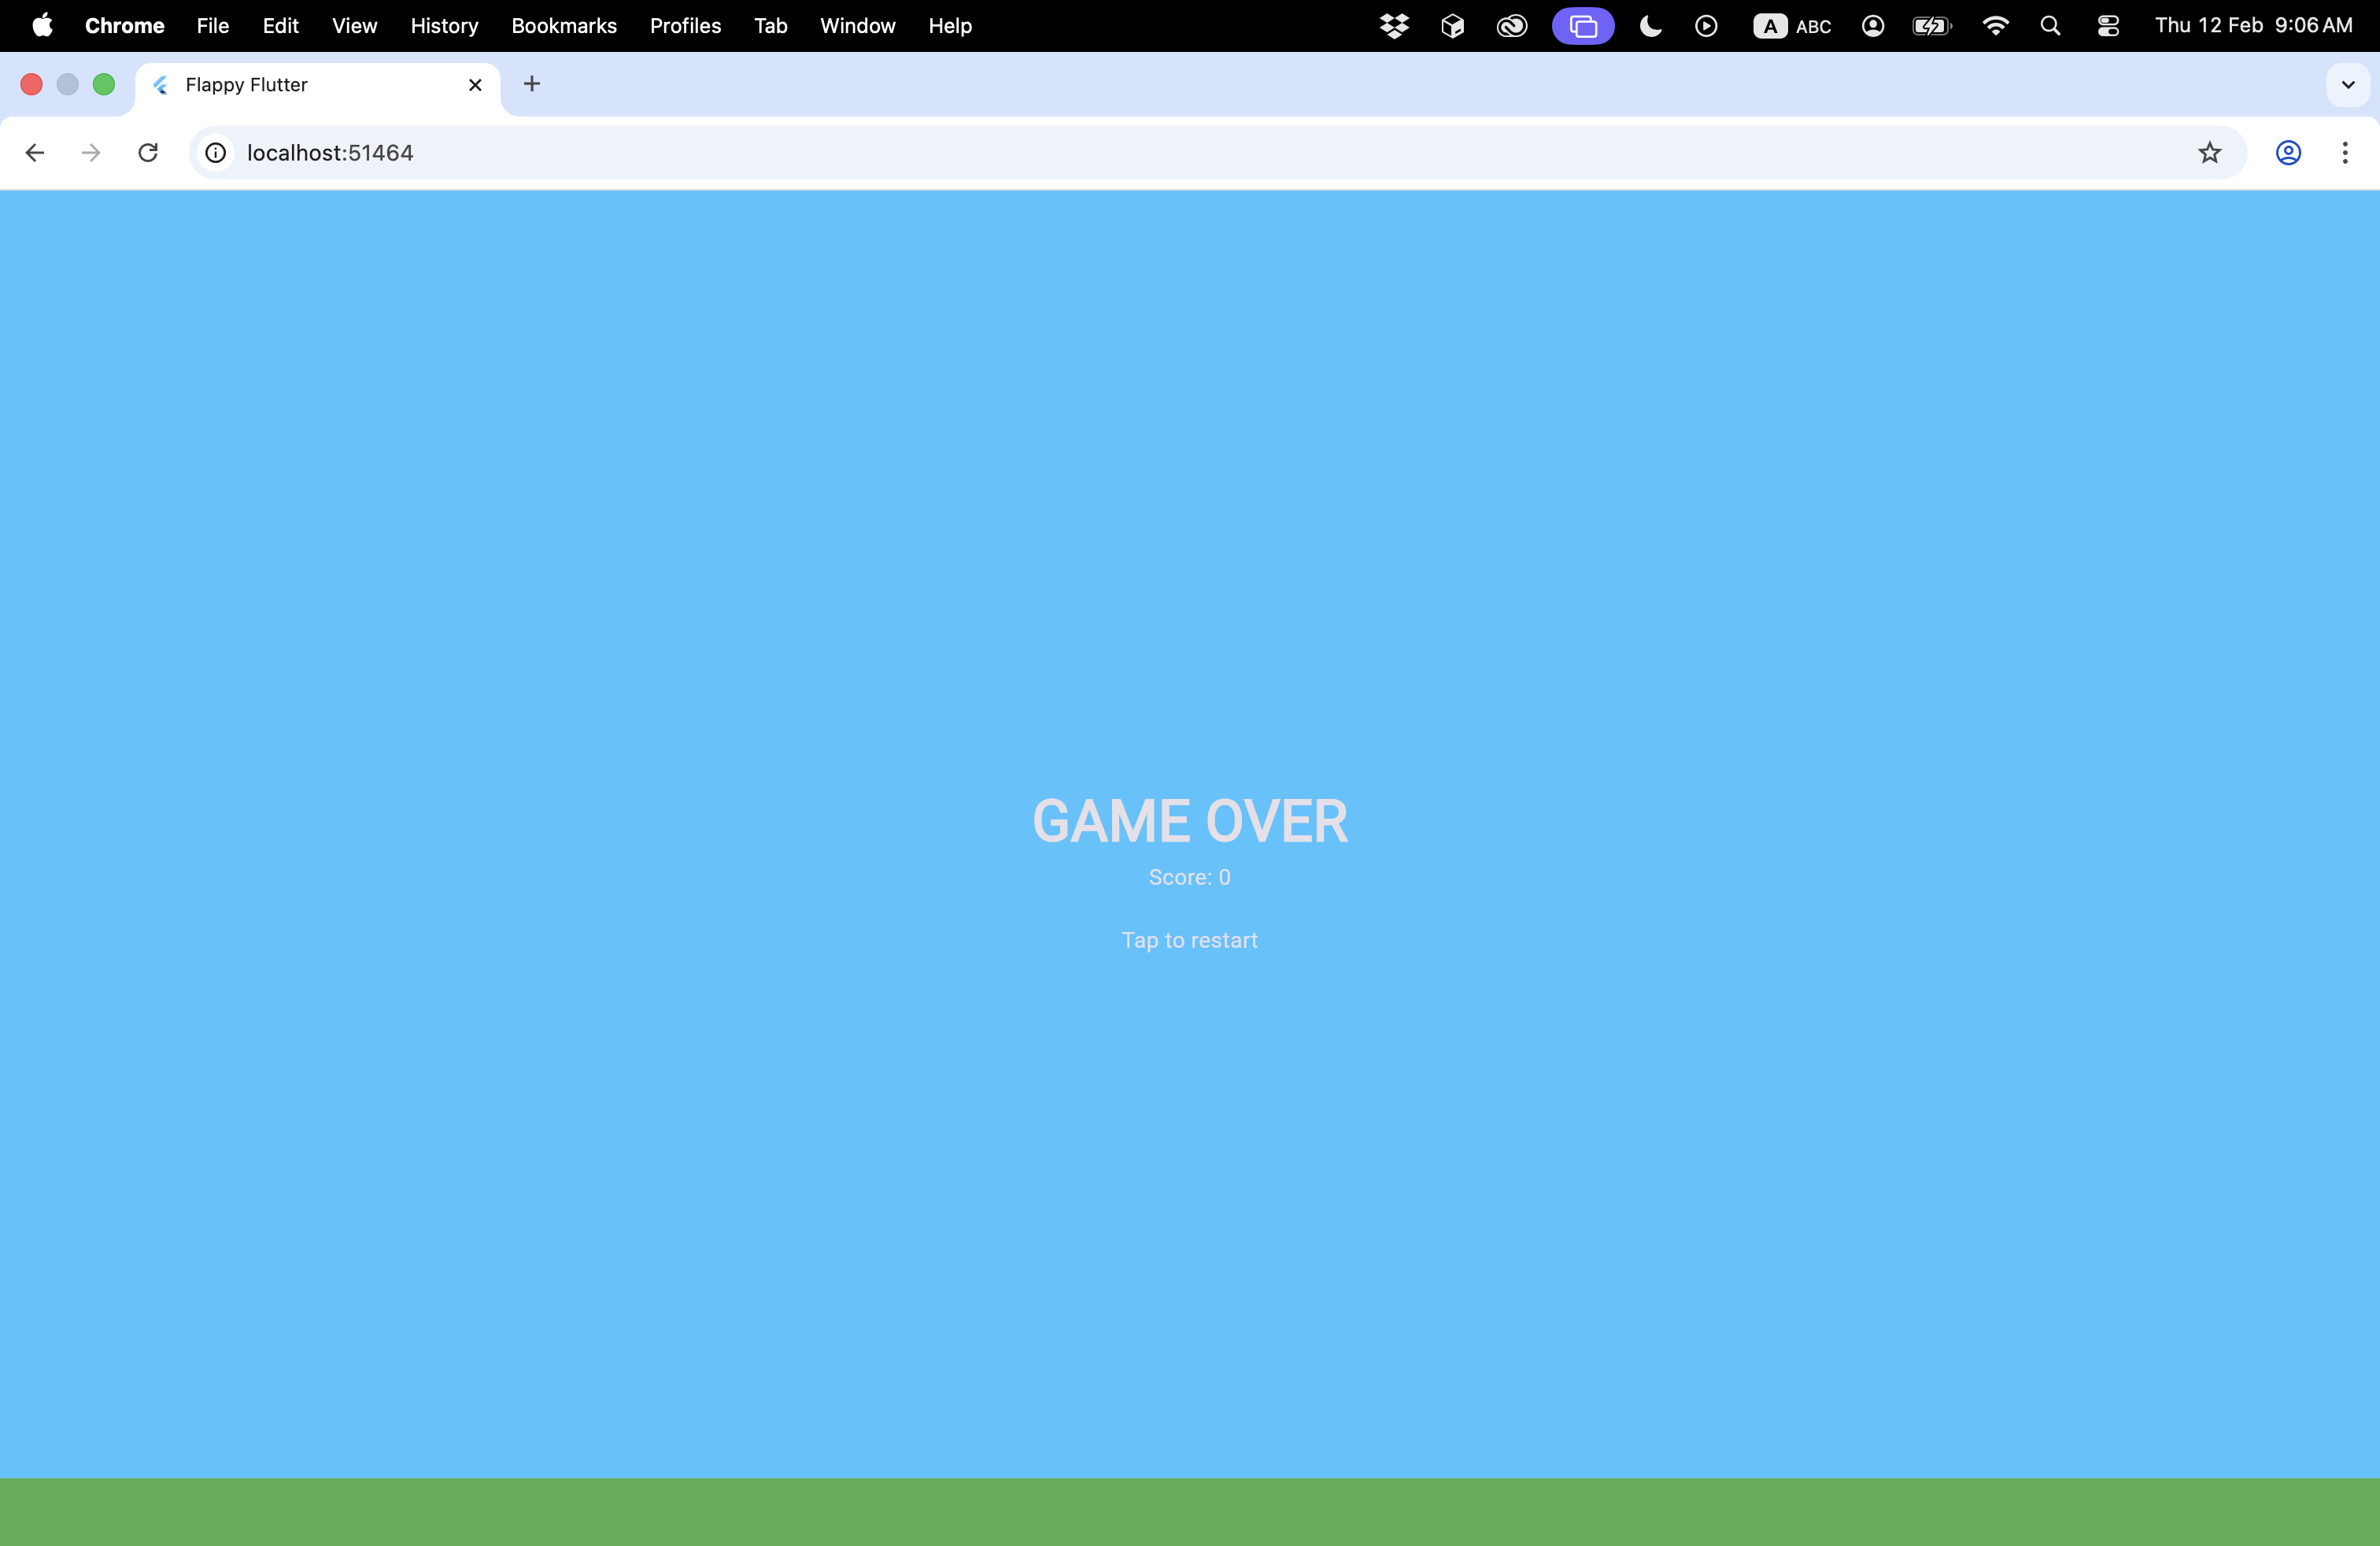Open the History menu

[x=444, y=26]
